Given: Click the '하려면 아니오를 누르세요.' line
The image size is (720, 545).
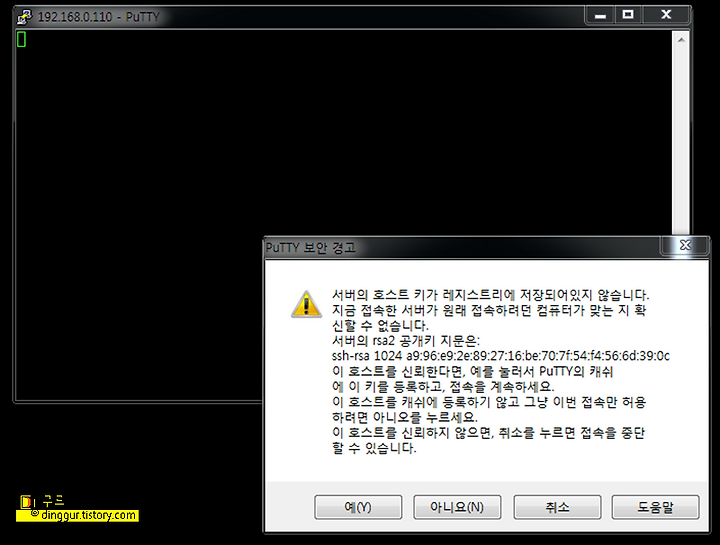Looking at the screenshot, I should coord(405,417).
